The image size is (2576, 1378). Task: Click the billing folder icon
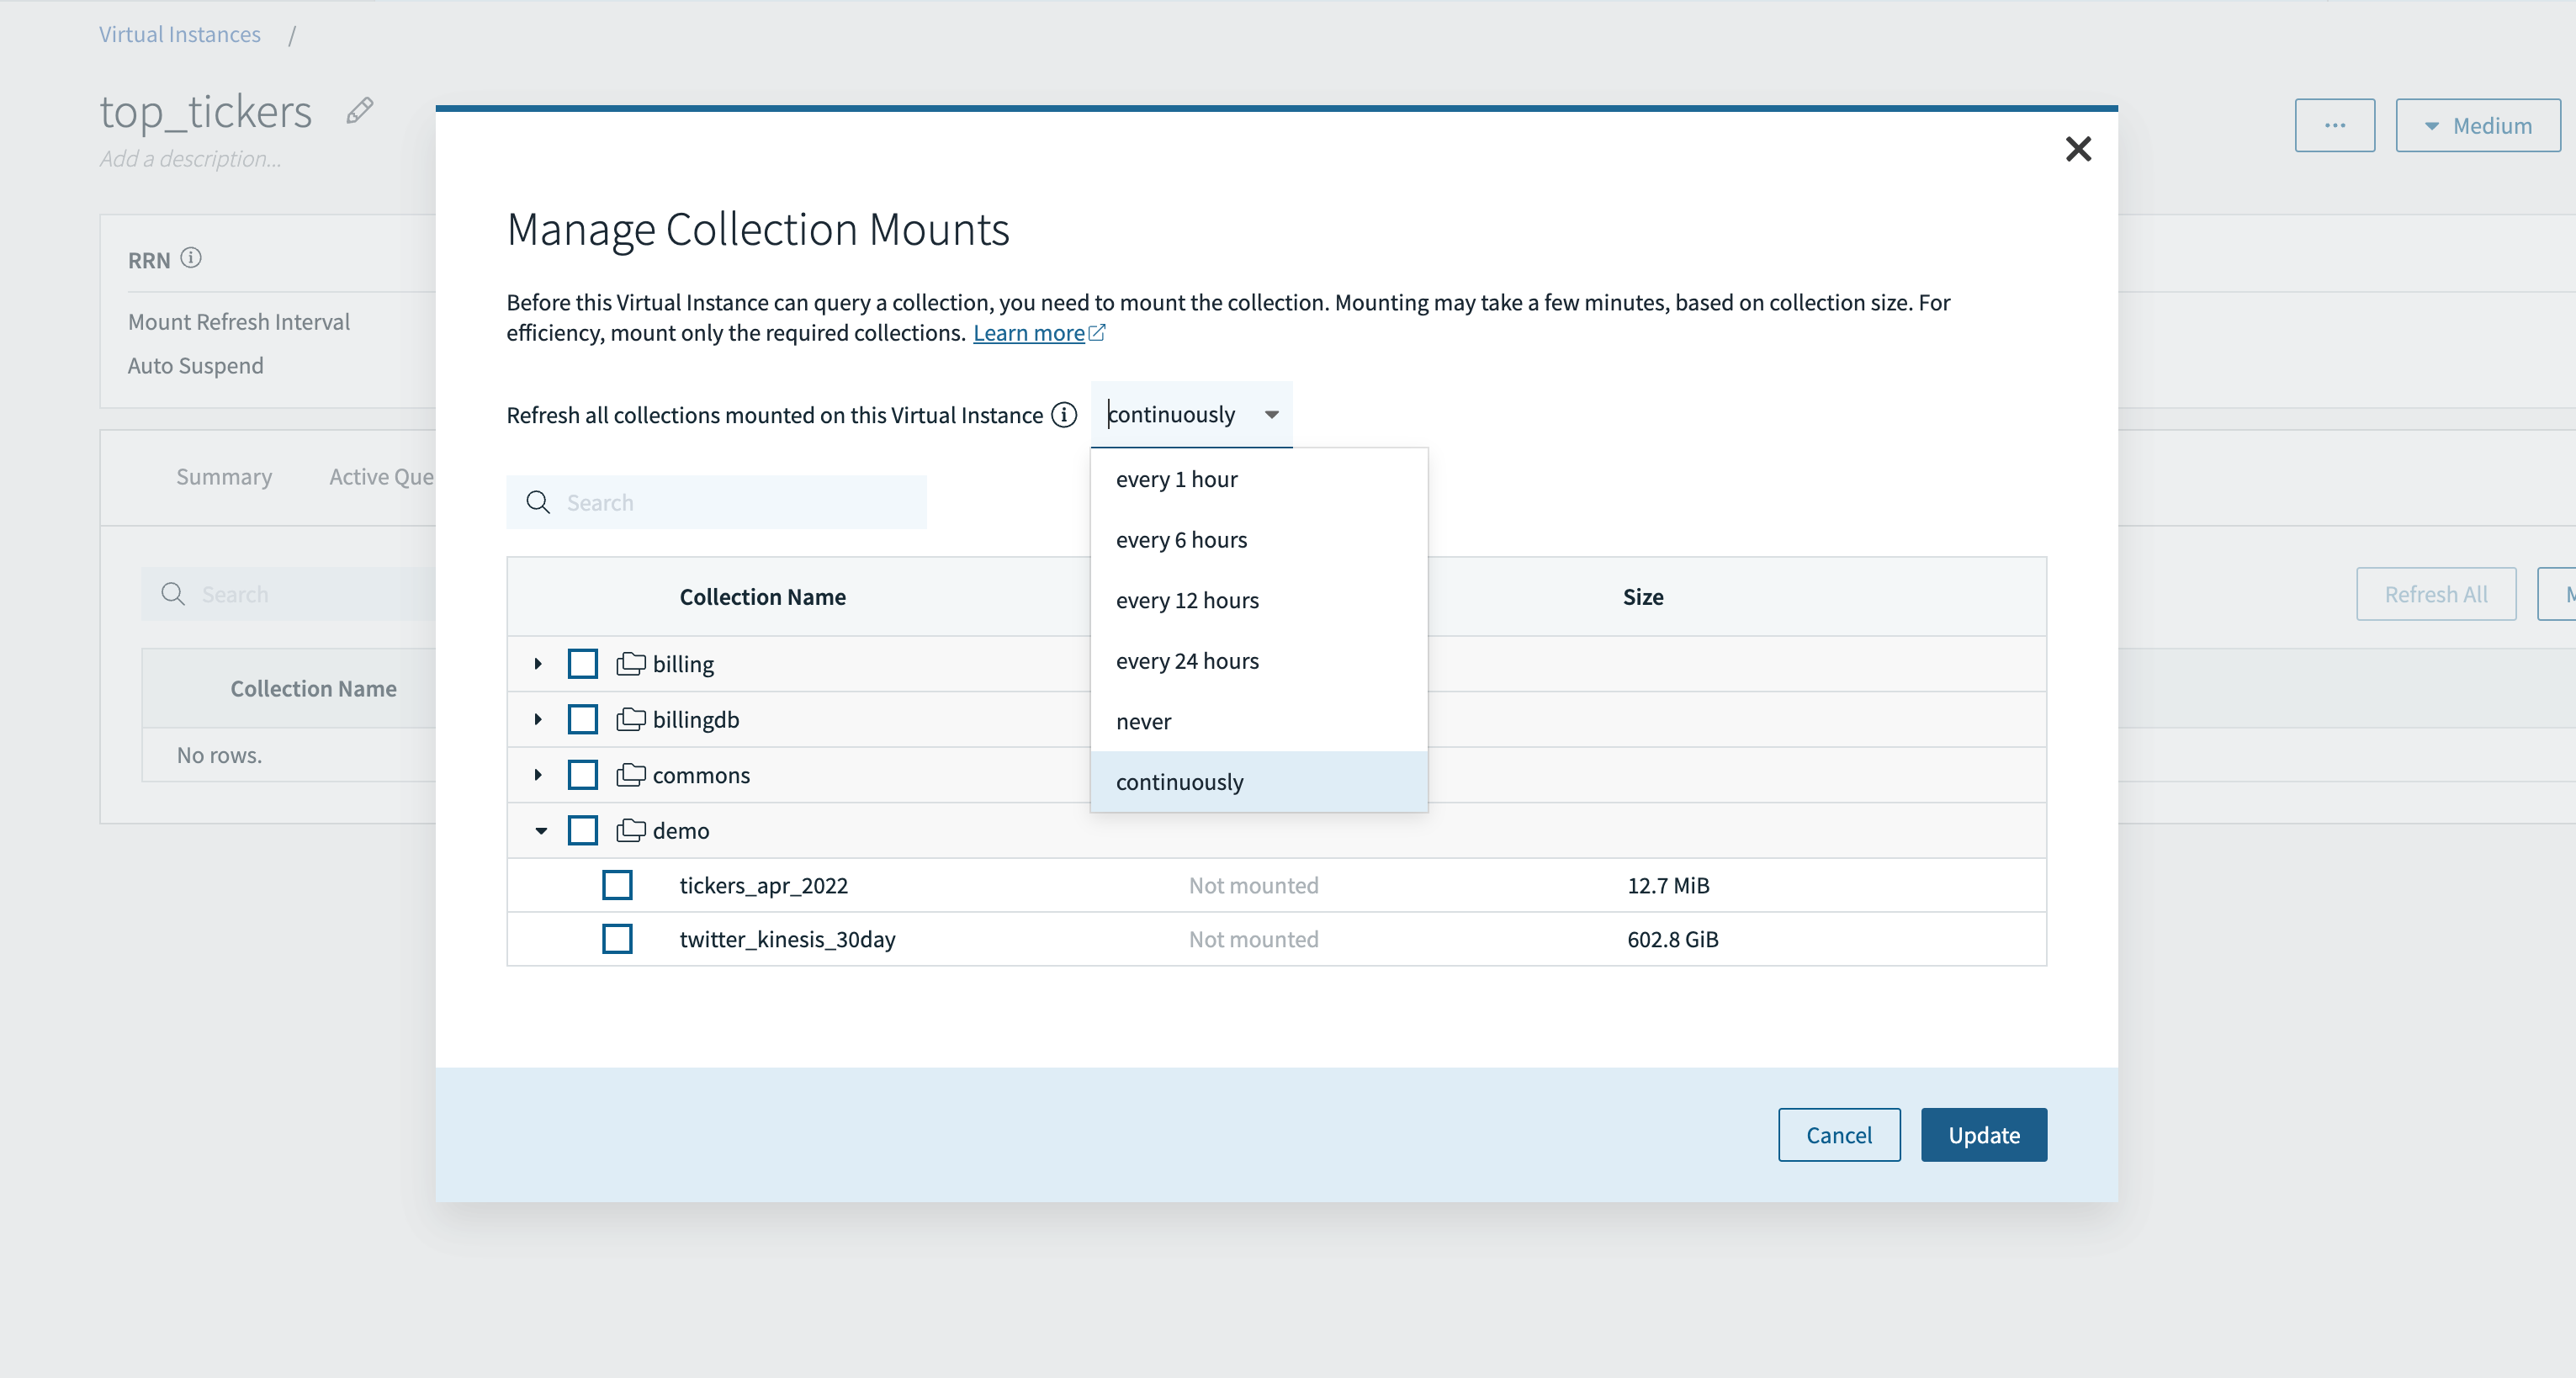click(630, 663)
